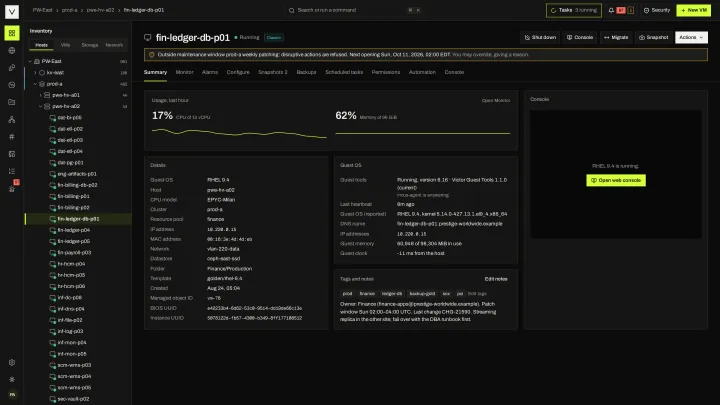The height and width of the screenshot is (405, 720).
Task: Click the Console button in header
Action: click(579, 37)
